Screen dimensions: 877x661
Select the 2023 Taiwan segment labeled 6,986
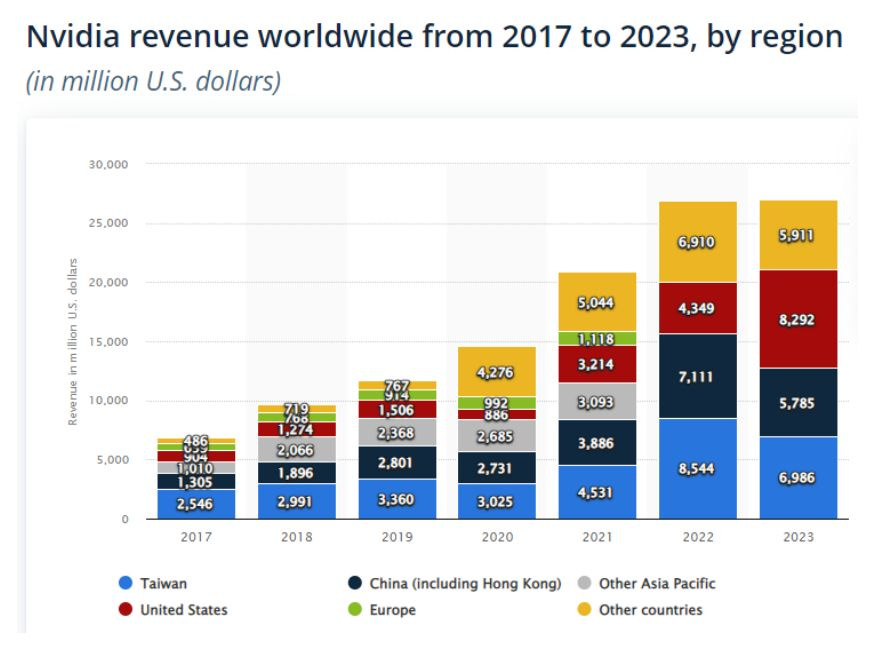tap(798, 478)
